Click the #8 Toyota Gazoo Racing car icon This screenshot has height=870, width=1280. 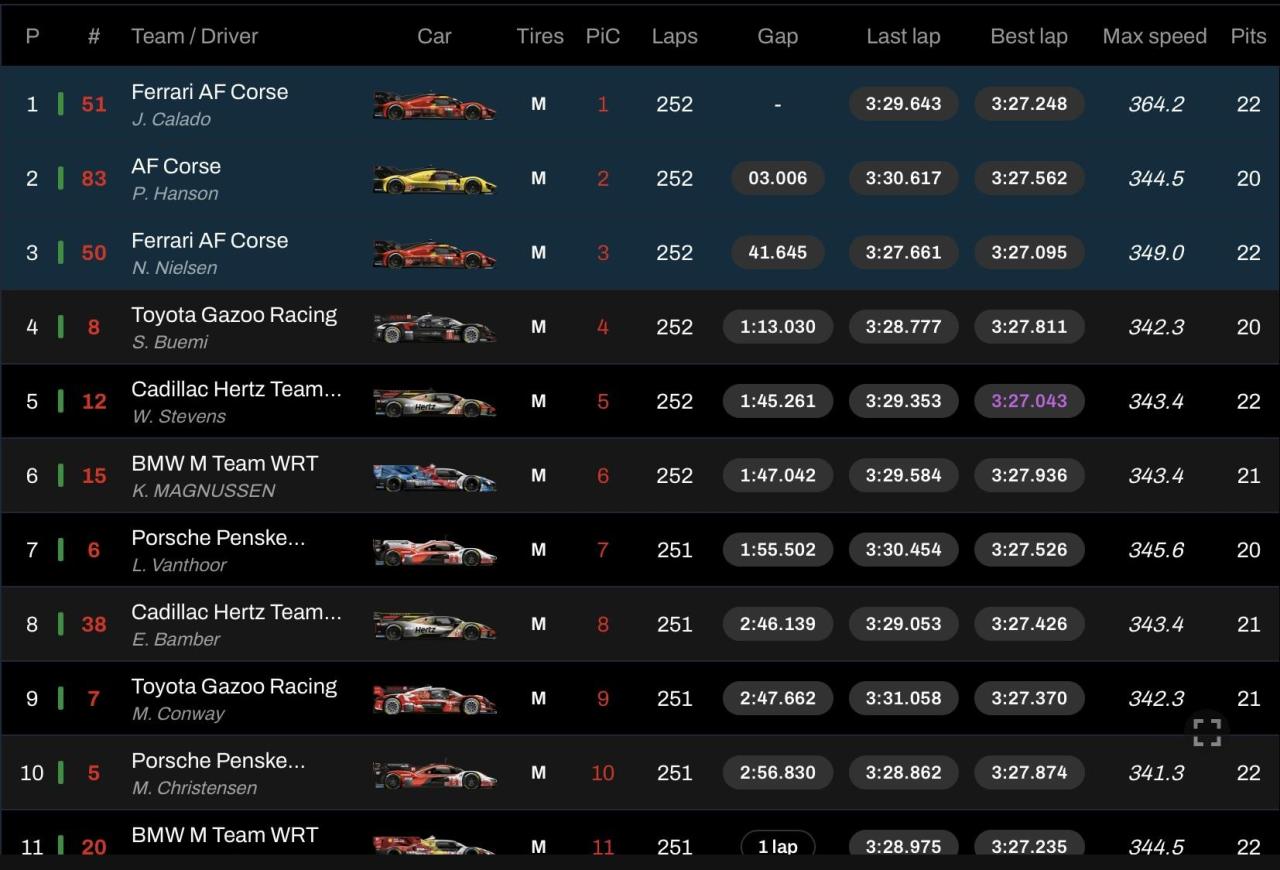[x=434, y=328]
